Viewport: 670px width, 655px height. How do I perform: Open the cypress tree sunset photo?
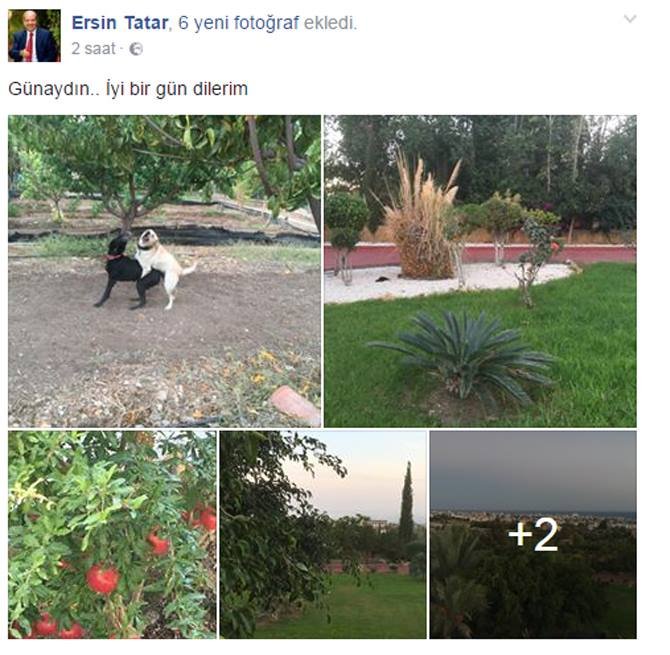click(x=323, y=535)
